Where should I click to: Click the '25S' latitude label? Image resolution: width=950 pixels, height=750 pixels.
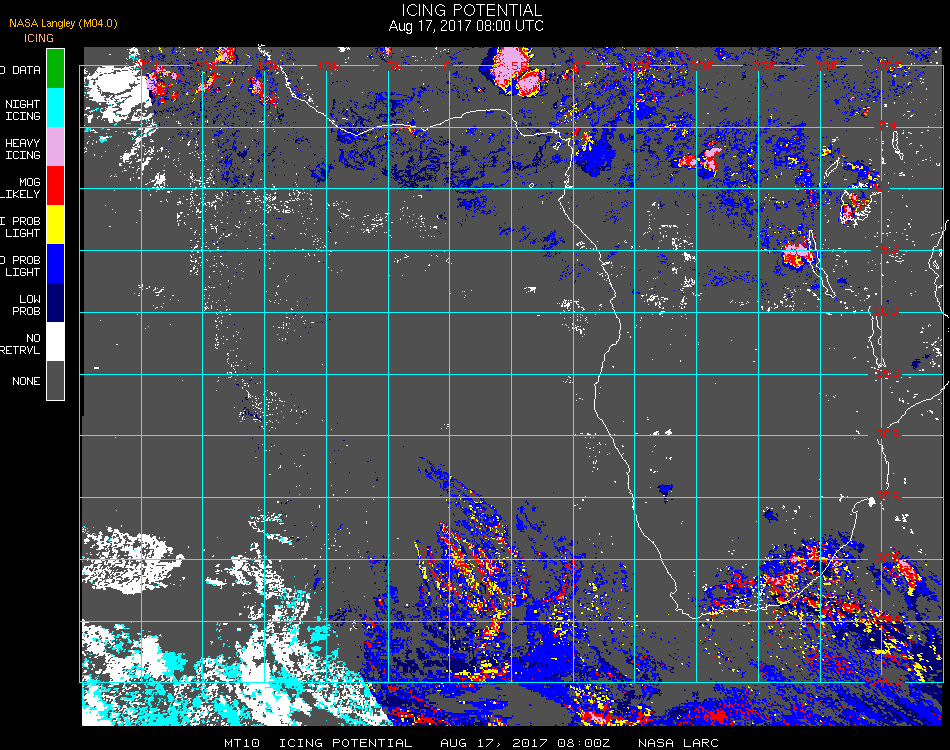click(x=888, y=496)
